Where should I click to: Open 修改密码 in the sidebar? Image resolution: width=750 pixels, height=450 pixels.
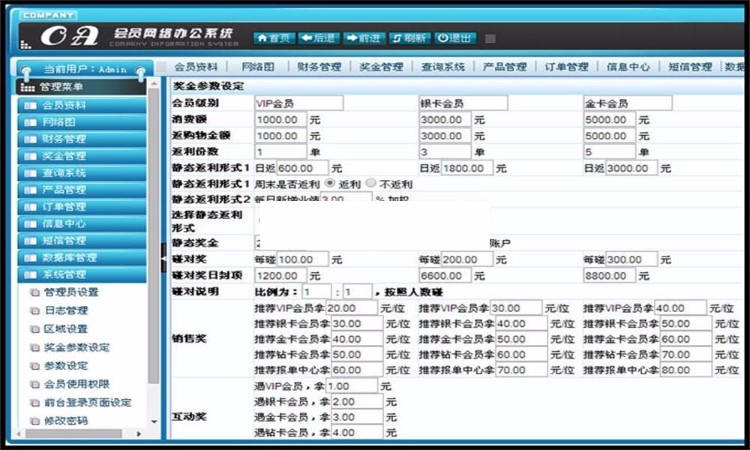click(66, 421)
